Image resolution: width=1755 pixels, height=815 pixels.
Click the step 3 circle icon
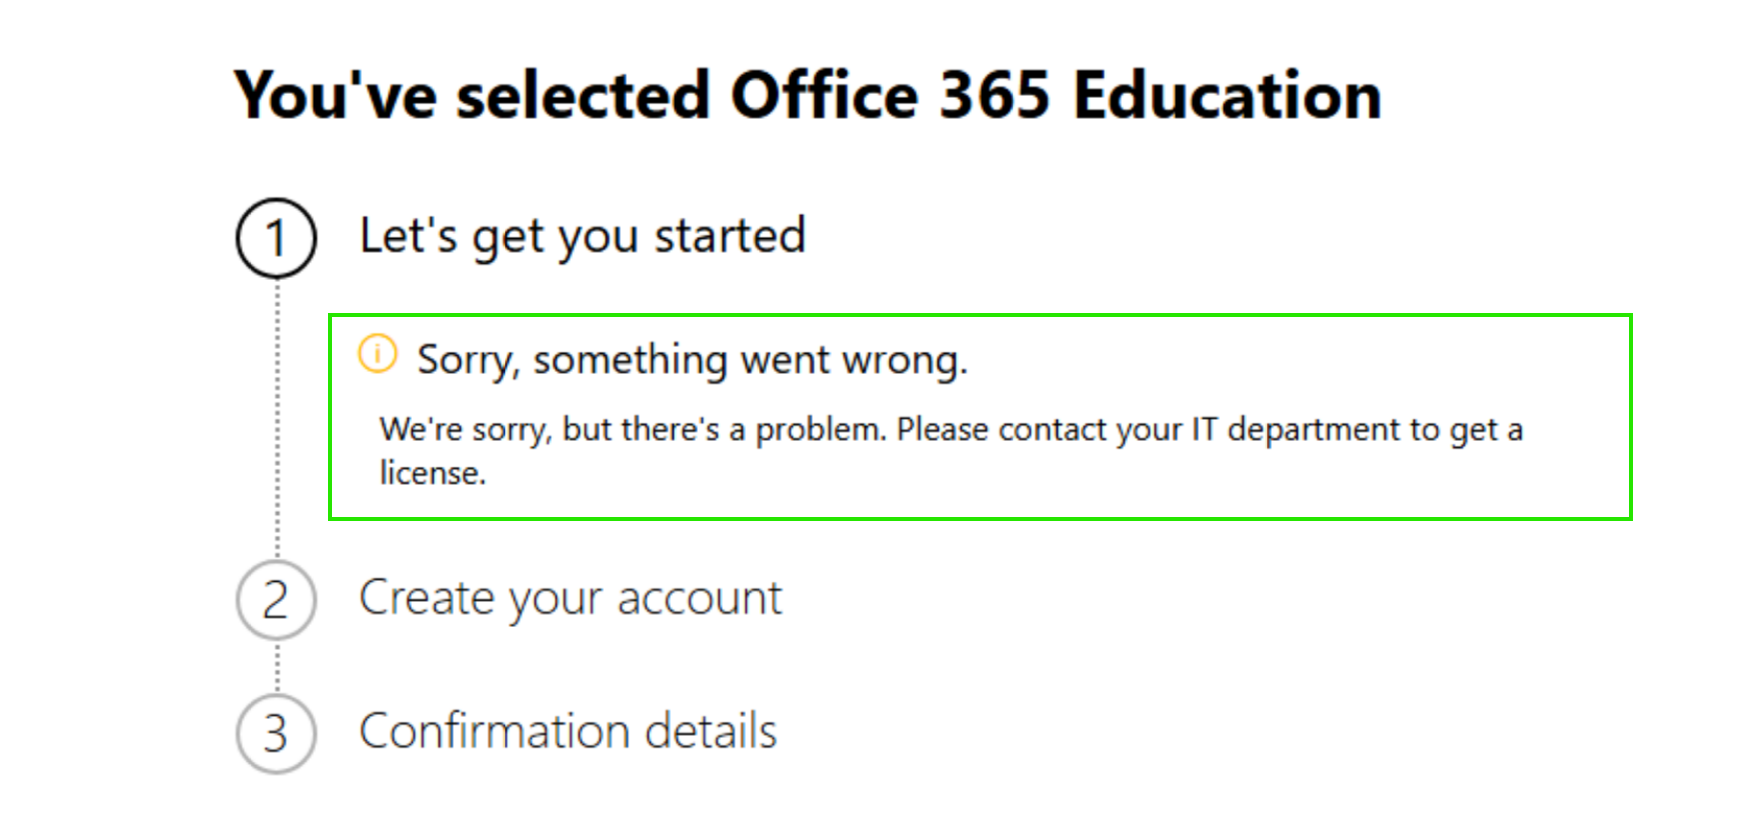pyautogui.click(x=276, y=733)
